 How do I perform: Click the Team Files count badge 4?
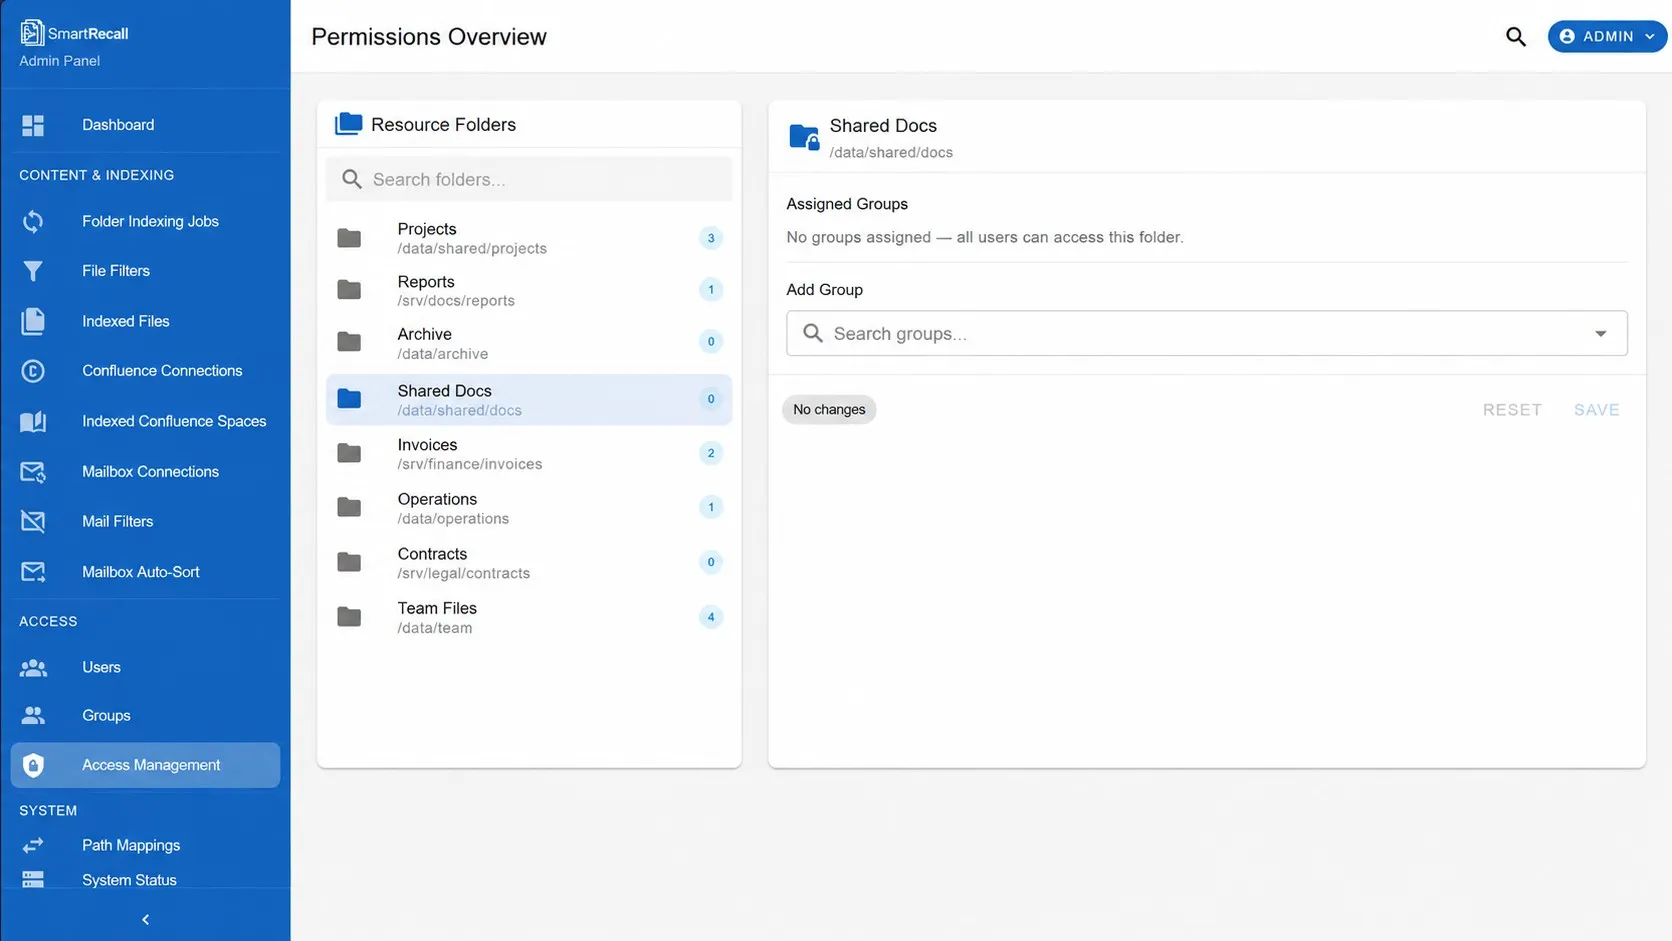[x=711, y=617]
